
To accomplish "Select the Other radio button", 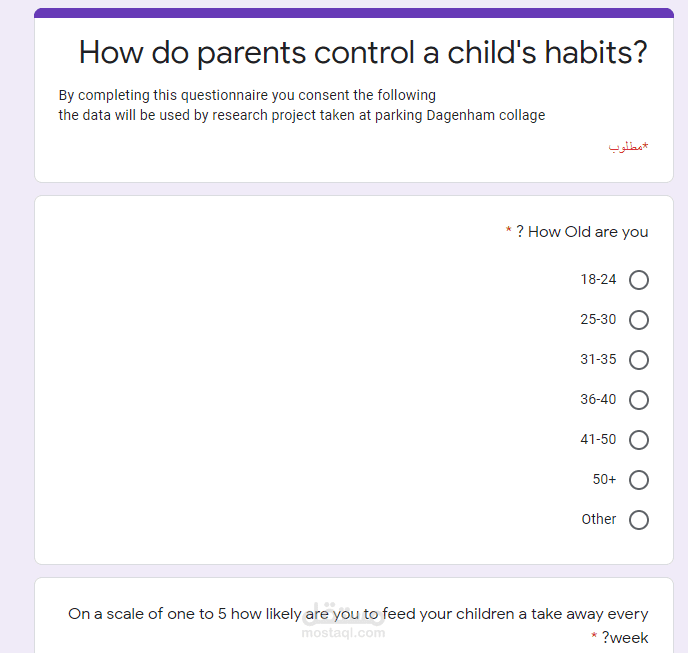I will 639,520.
